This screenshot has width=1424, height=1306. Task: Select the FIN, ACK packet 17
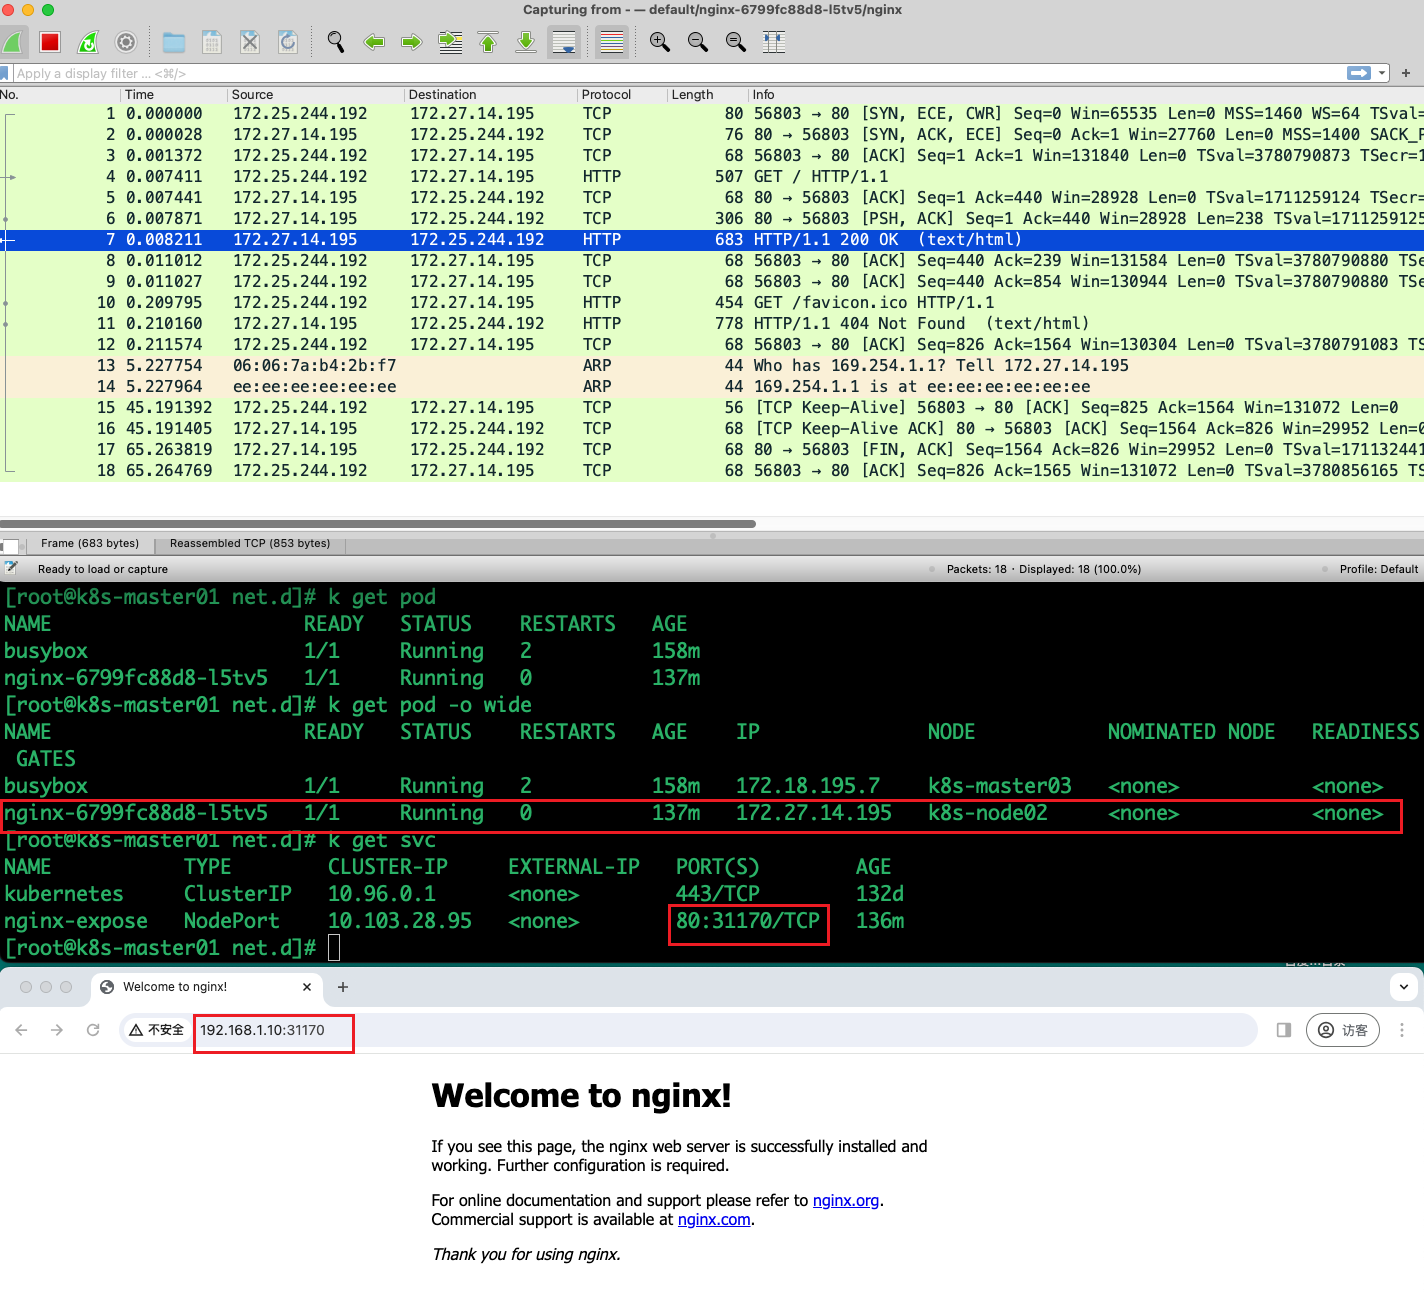[x=712, y=450]
